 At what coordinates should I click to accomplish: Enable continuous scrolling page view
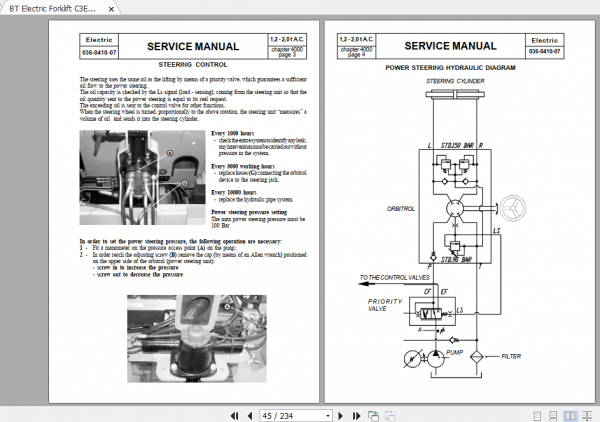point(553,416)
